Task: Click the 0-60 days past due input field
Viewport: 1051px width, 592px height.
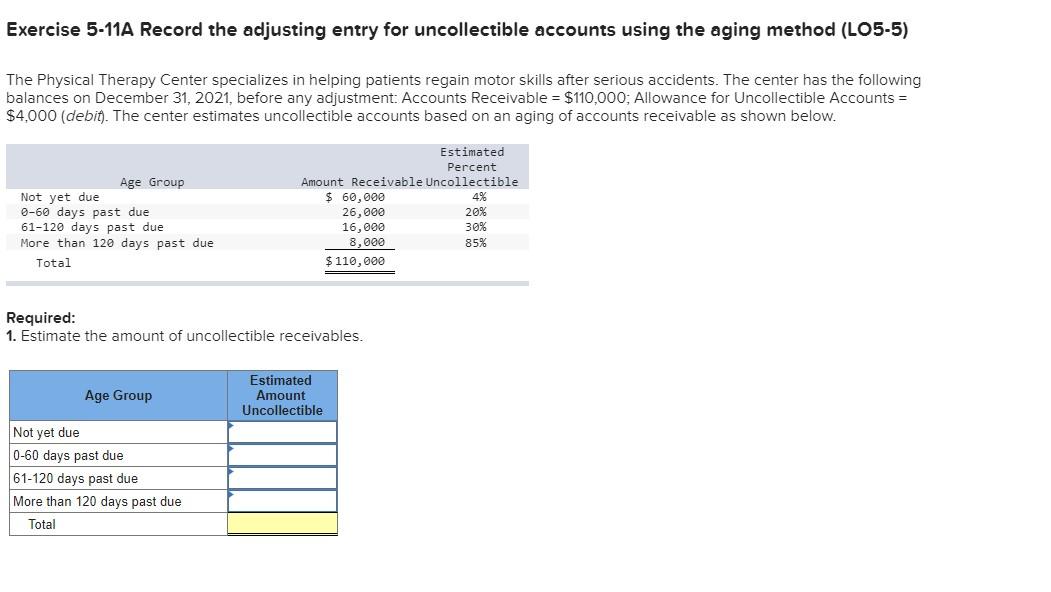Action: tap(281, 454)
